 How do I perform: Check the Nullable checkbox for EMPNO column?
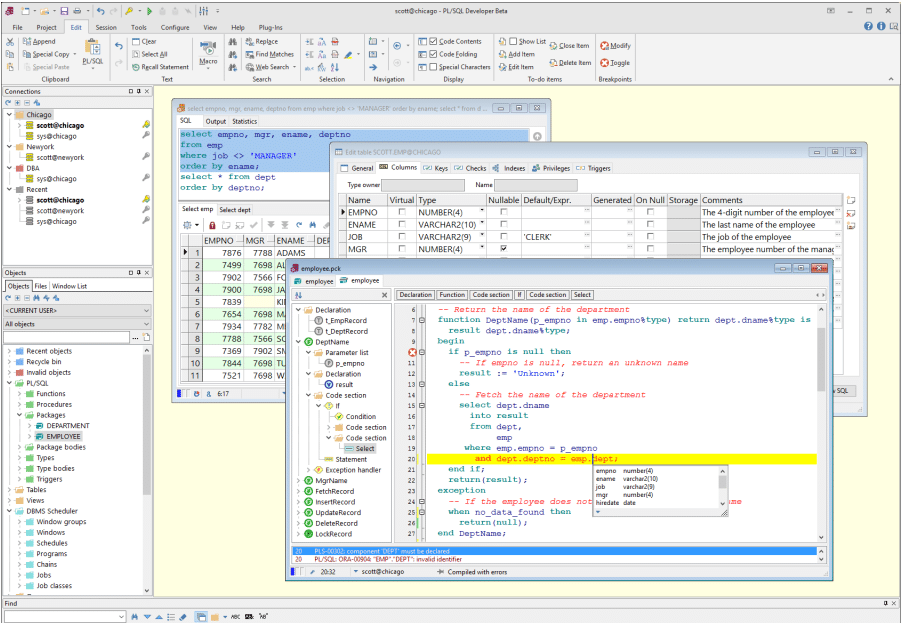[504, 211]
